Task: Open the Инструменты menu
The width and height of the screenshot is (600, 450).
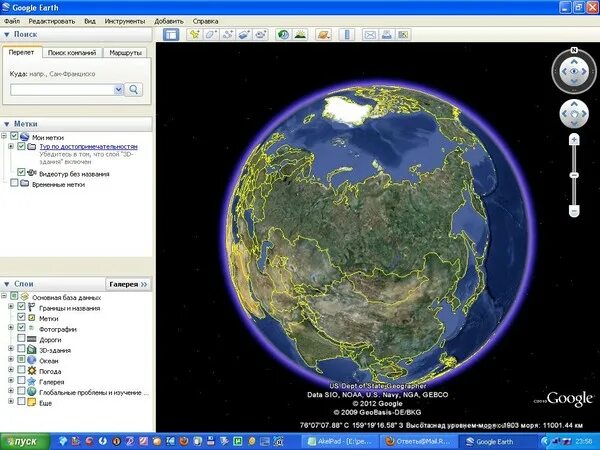Action: [125, 21]
